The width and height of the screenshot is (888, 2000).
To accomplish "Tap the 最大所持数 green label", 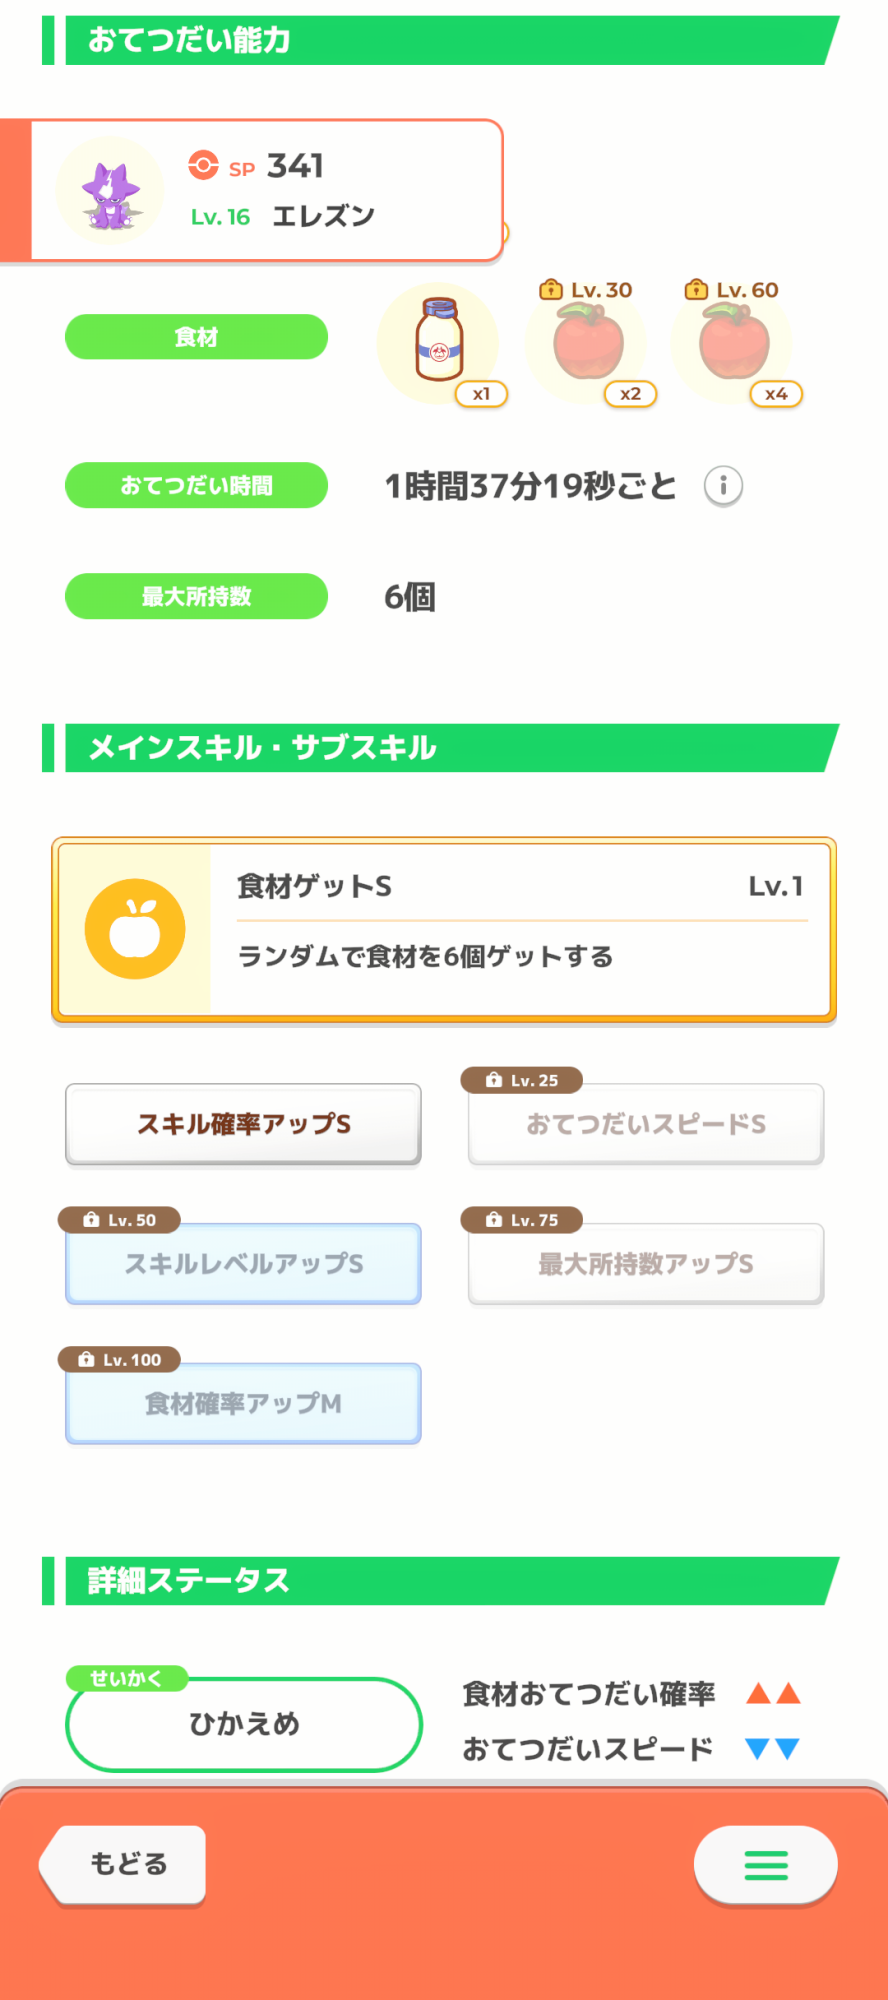I will [x=196, y=596].
